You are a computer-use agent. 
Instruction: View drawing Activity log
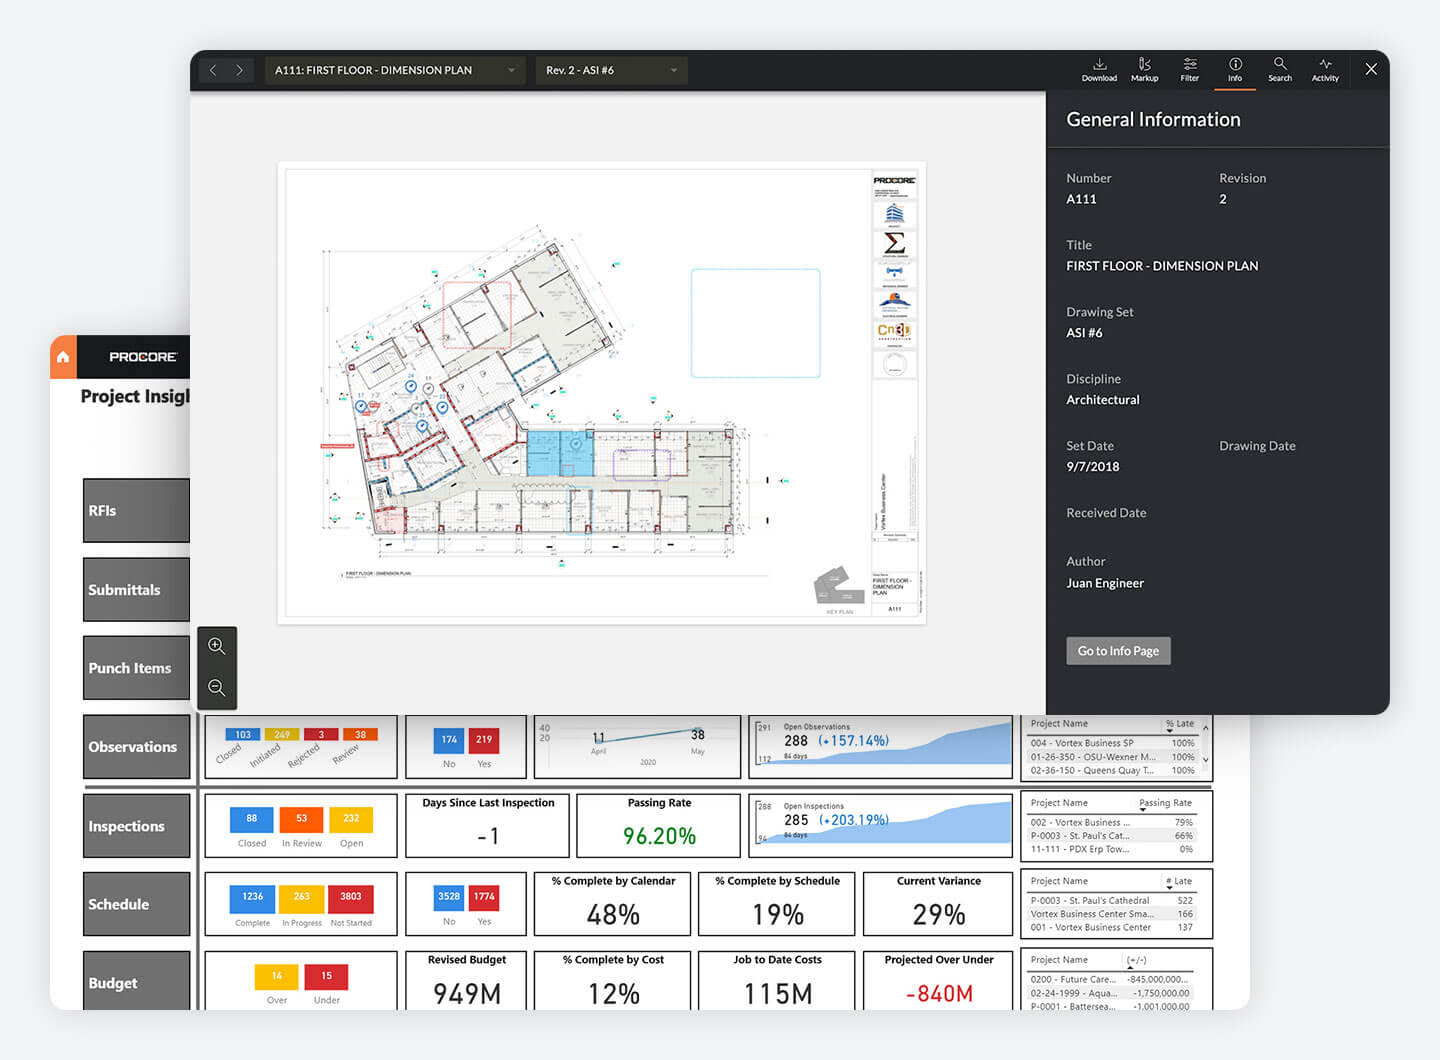click(1325, 68)
